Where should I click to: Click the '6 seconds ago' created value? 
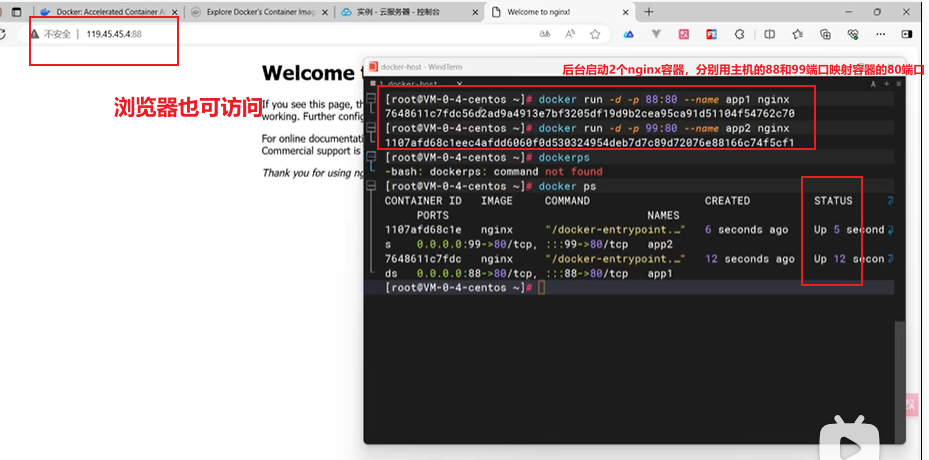(x=747, y=229)
